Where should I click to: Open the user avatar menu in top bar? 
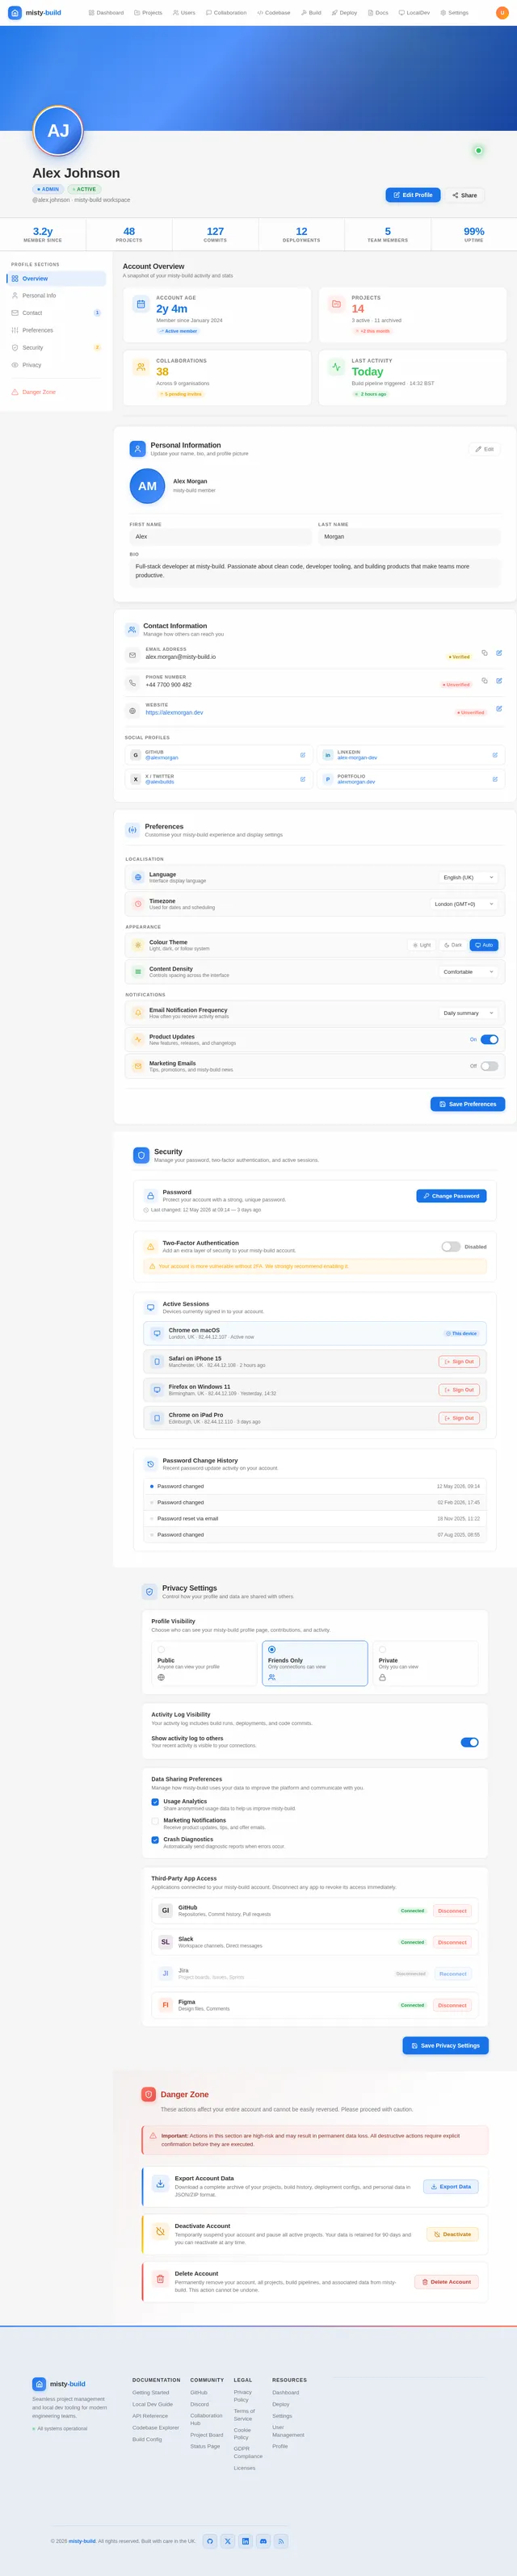pyautogui.click(x=502, y=13)
